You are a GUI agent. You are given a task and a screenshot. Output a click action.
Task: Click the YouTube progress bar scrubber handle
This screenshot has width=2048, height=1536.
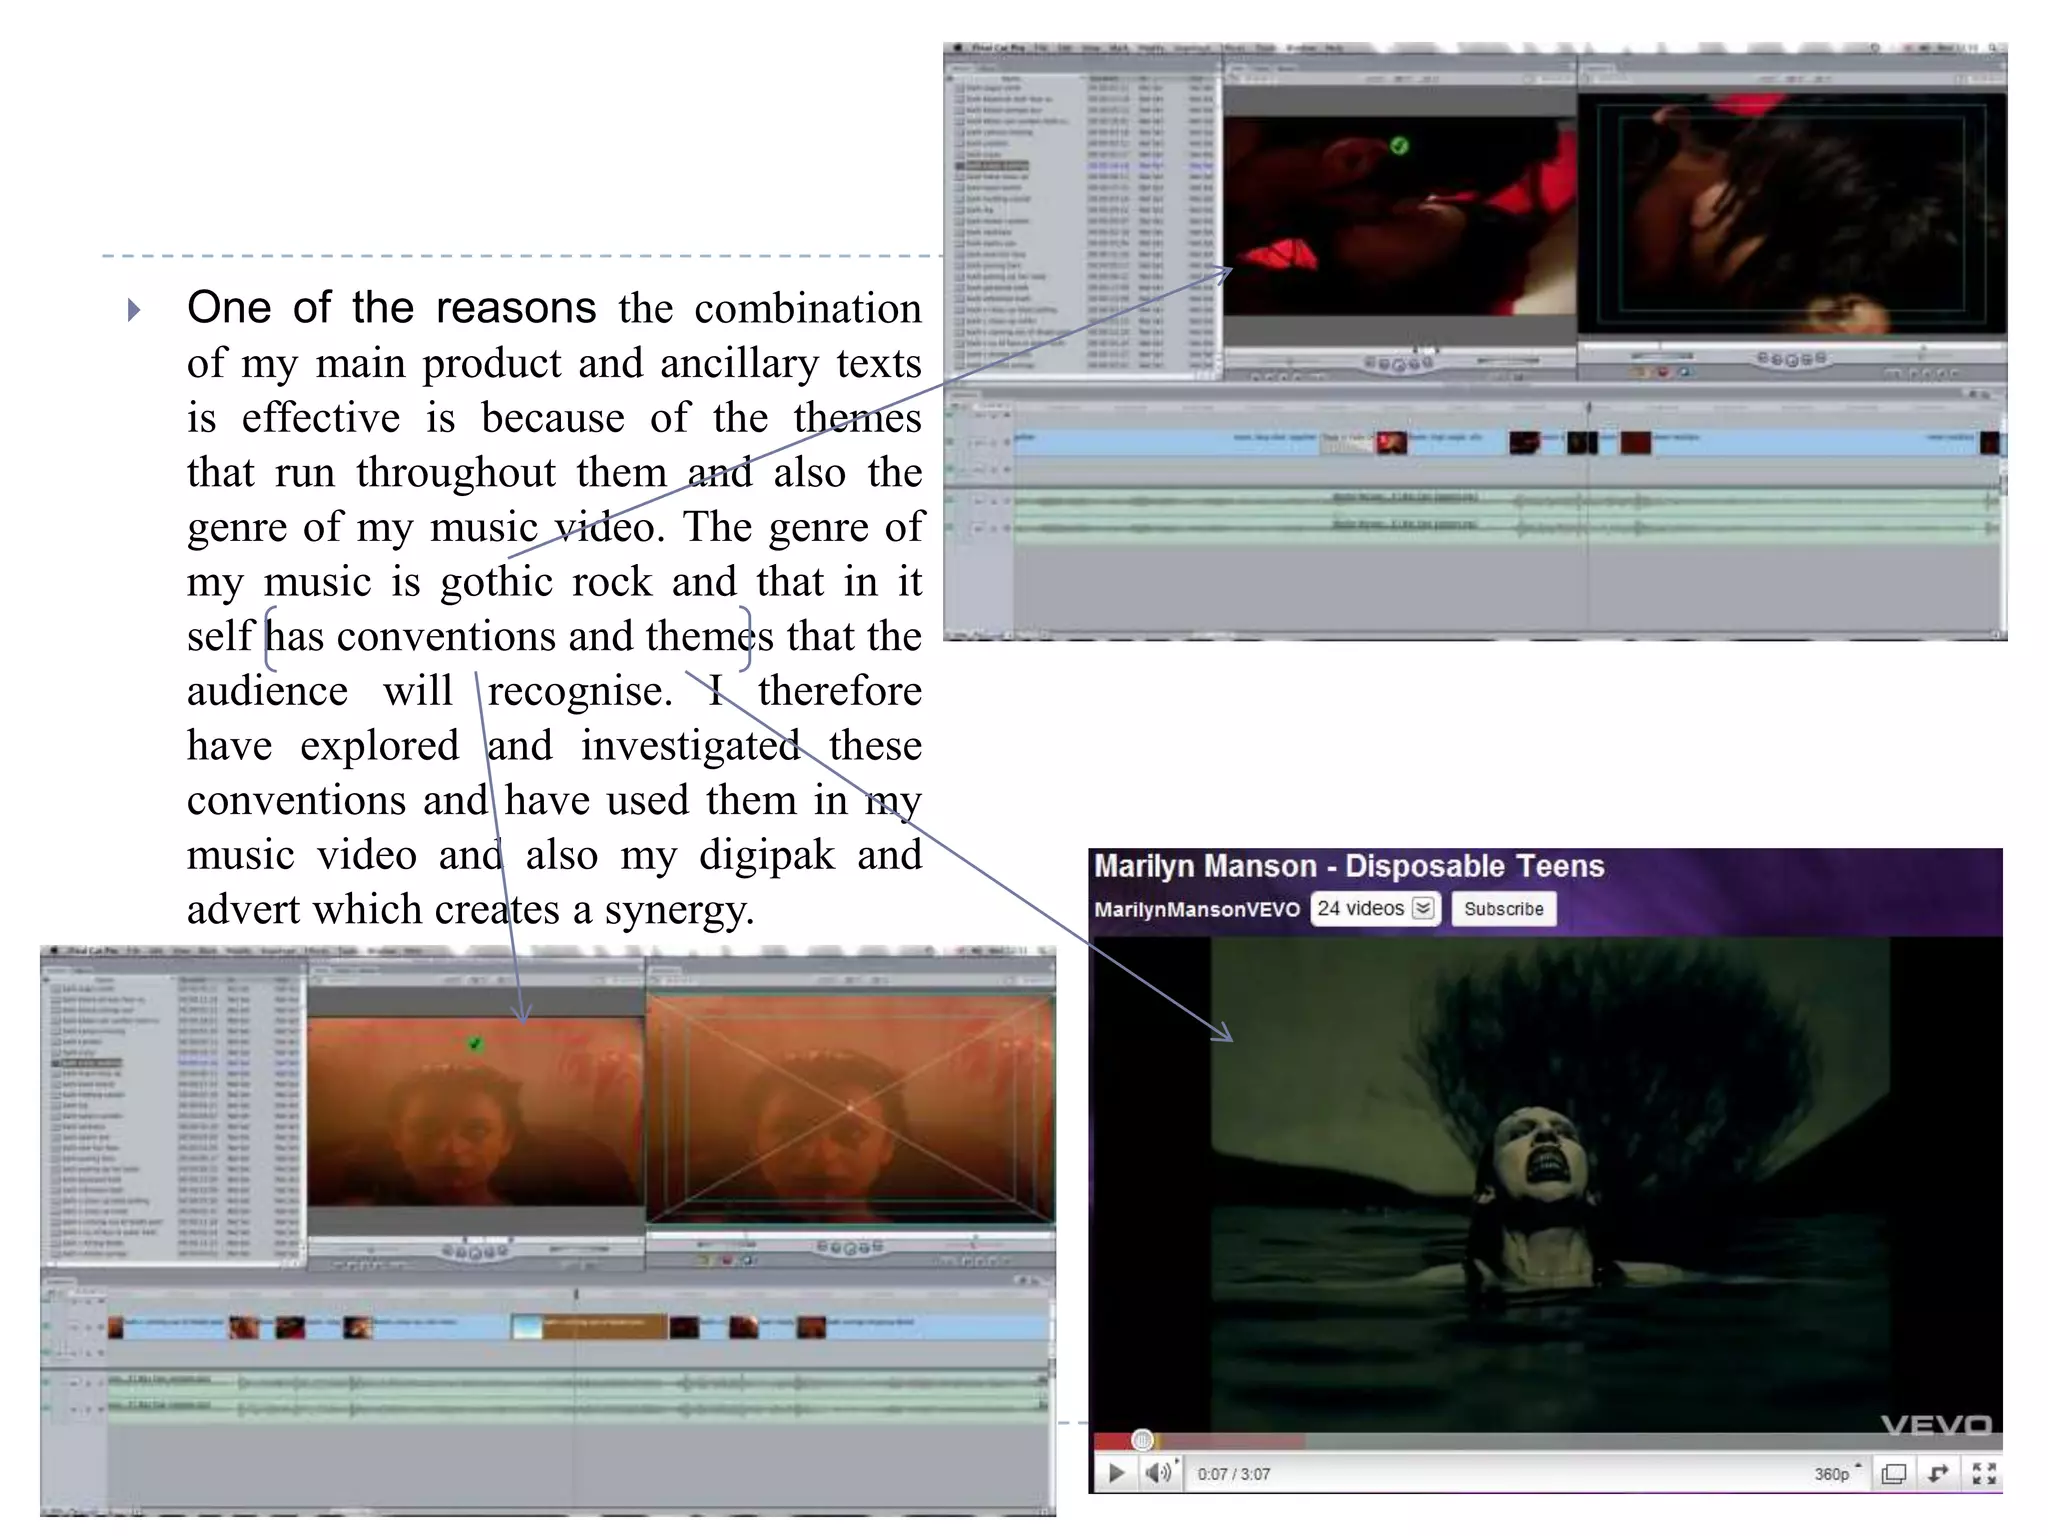[x=1142, y=1440]
